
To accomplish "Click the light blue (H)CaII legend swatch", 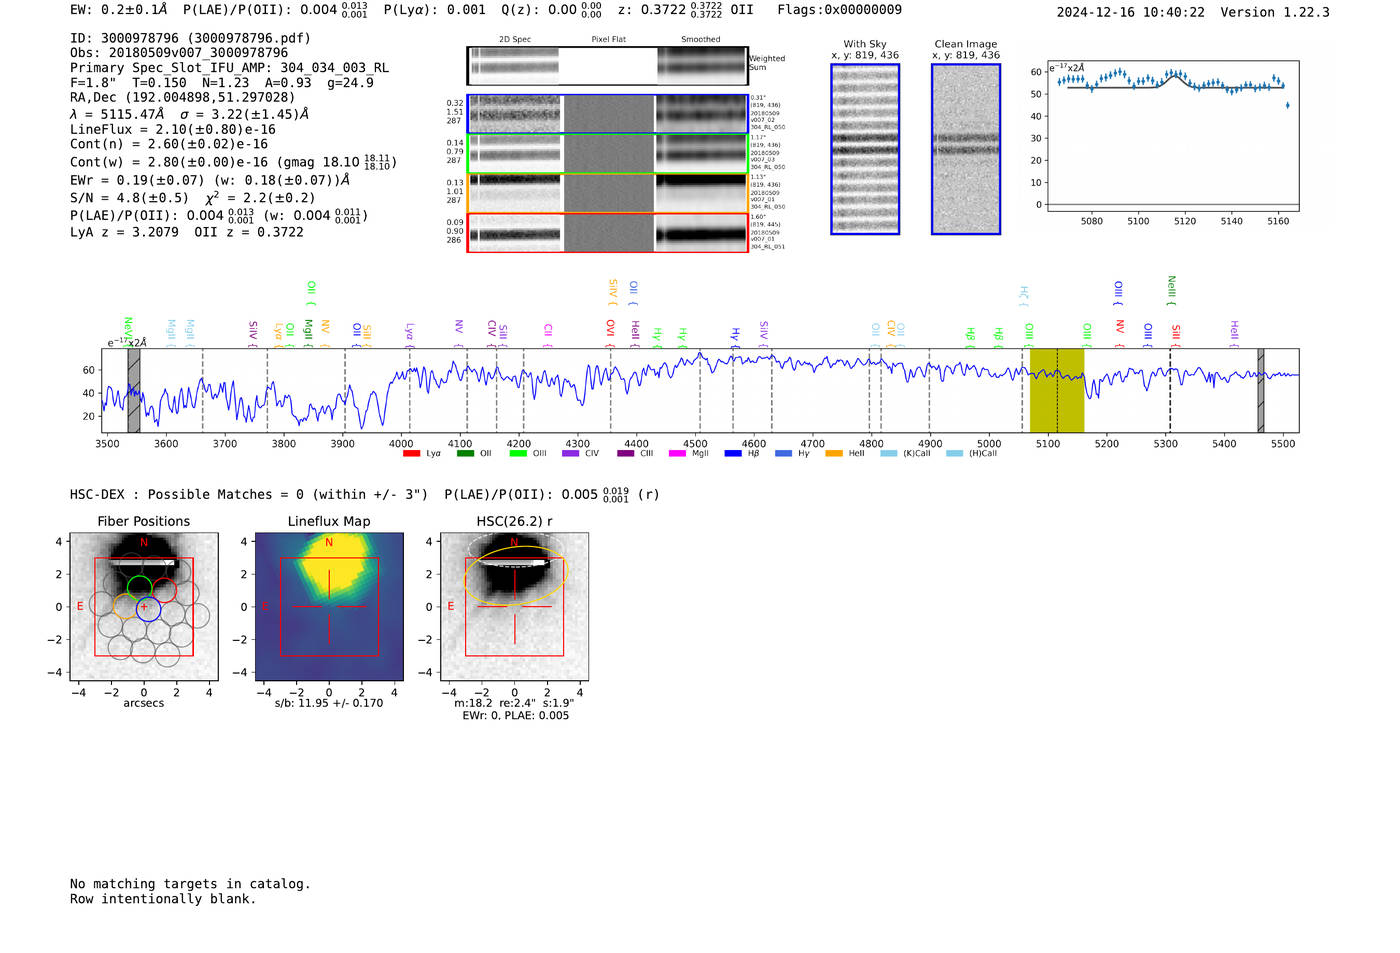I will (955, 454).
